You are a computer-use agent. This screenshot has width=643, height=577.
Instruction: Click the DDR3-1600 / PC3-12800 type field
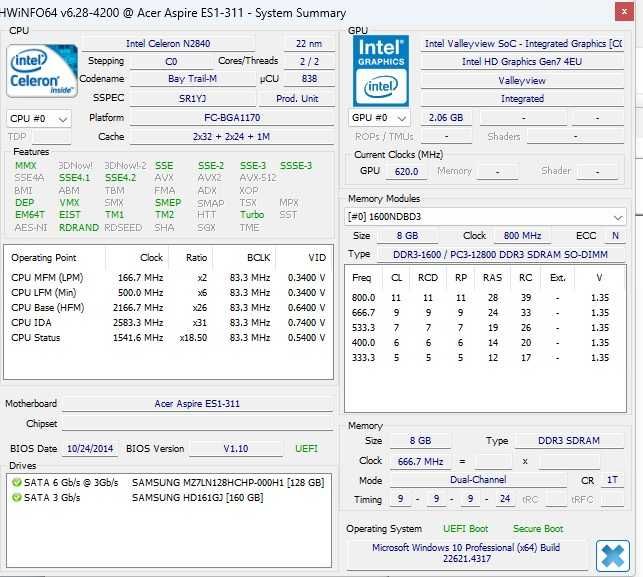click(x=500, y=255)
